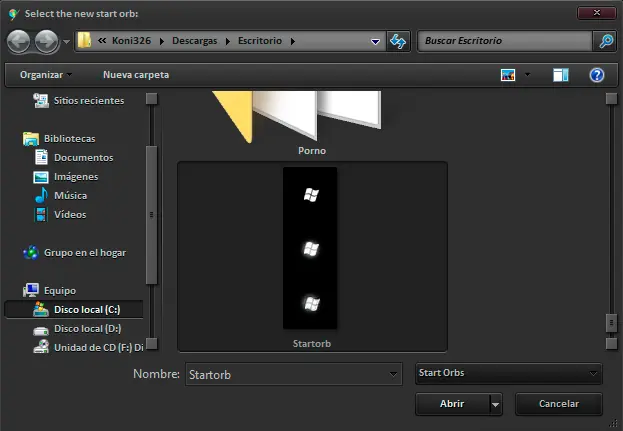Select Unidad de CD (F:) drive

pos(89,348)
